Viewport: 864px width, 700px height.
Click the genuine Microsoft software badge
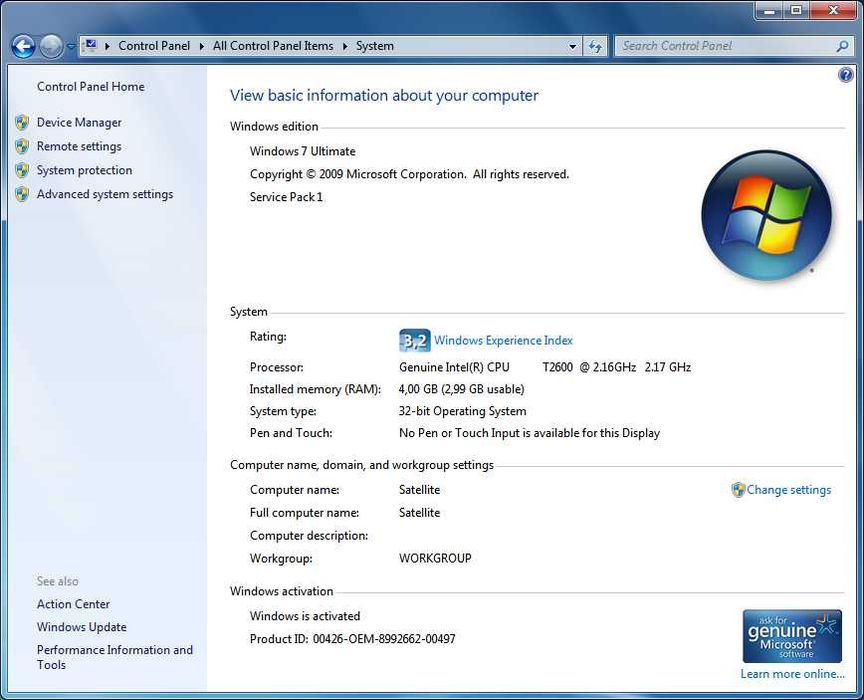[x=792, y=636]
